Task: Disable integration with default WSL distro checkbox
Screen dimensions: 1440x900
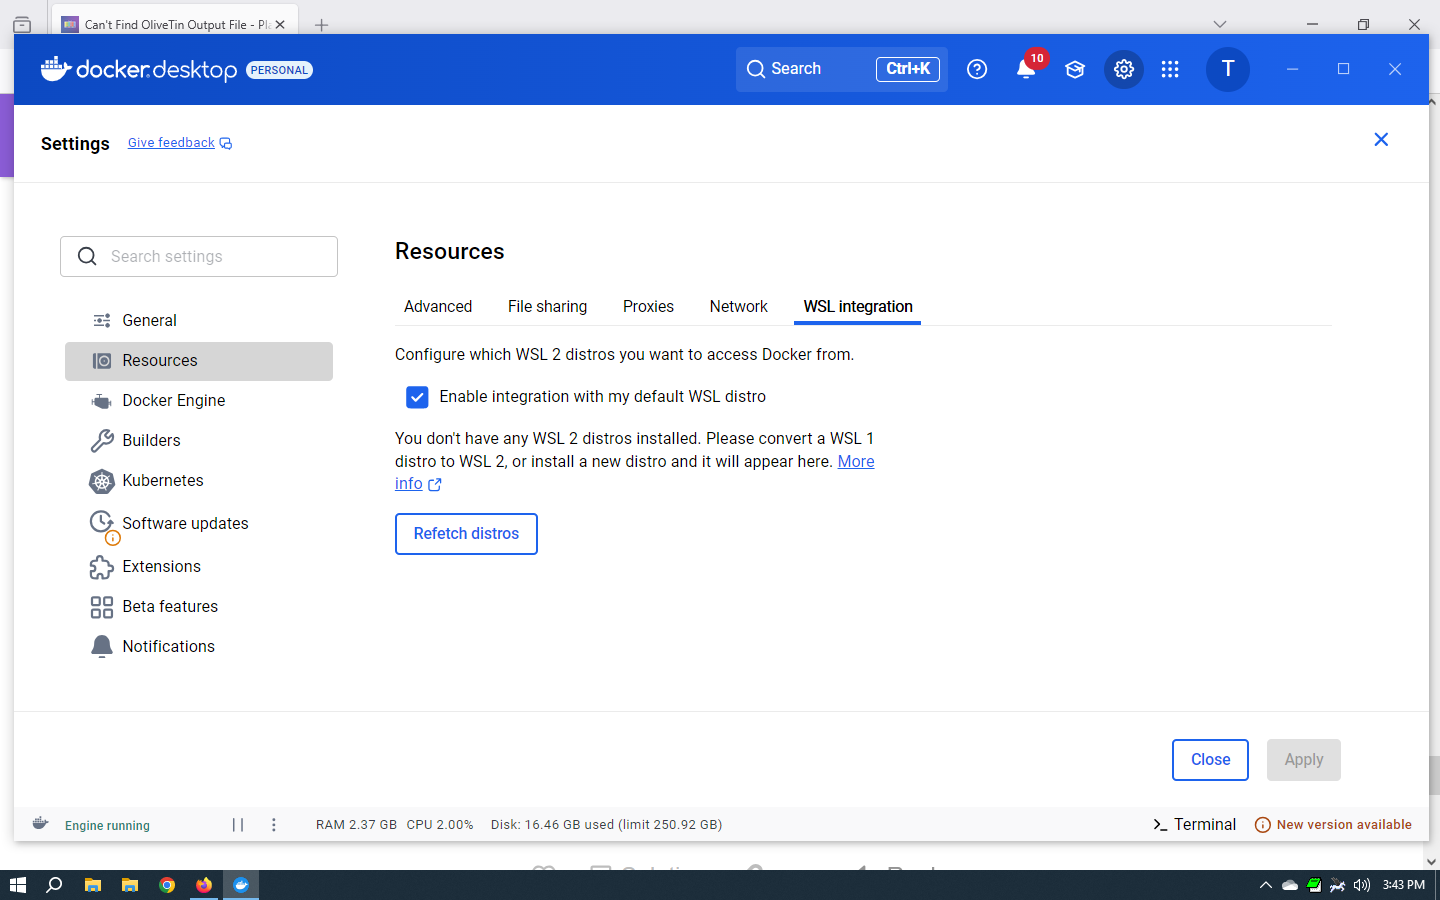Action: pyautogui.click(x=417, y=397)
